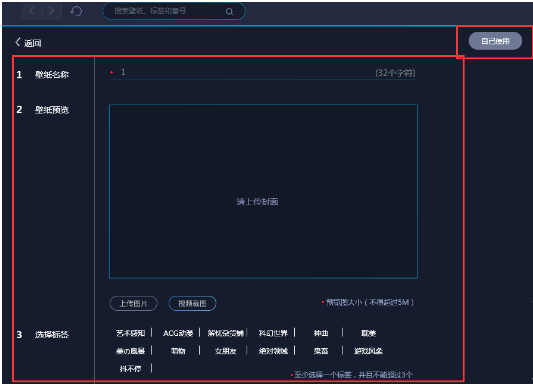Click the wallpaper name input field
The width and height of the screenshot is (533, 384).
263,73
